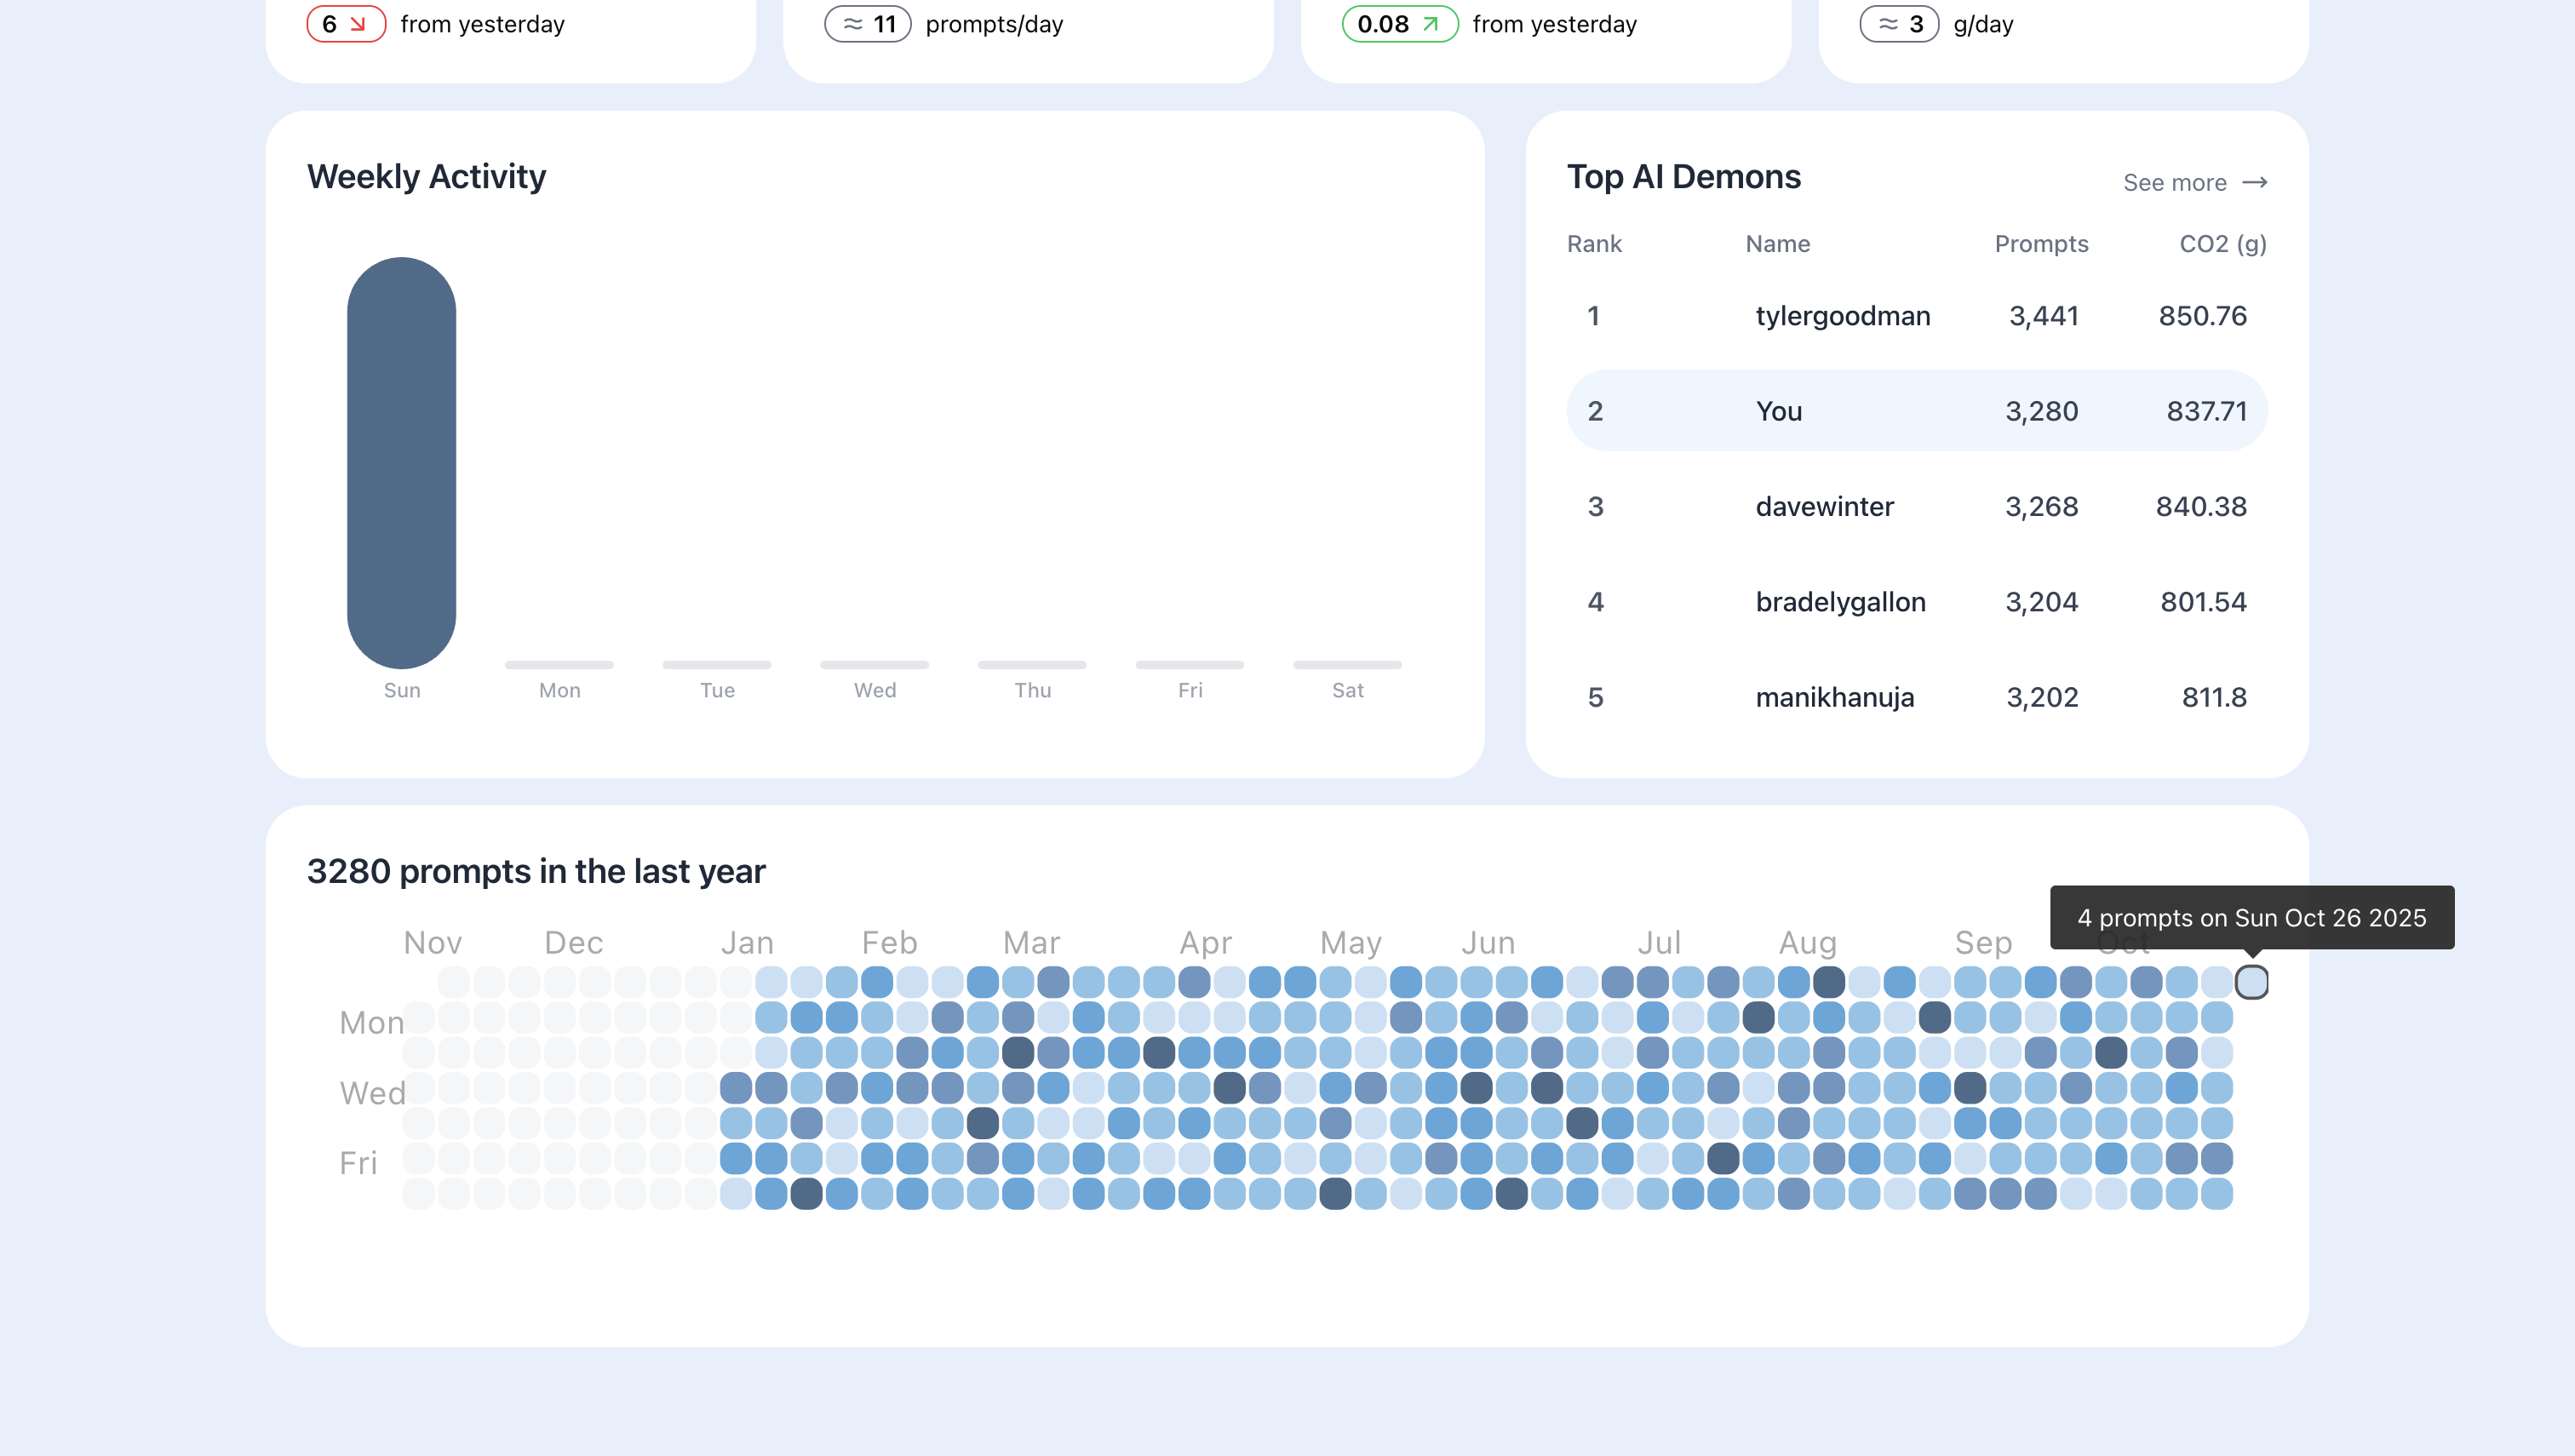Click bradelygallon in the leaderboard

tap(1840, 602)
